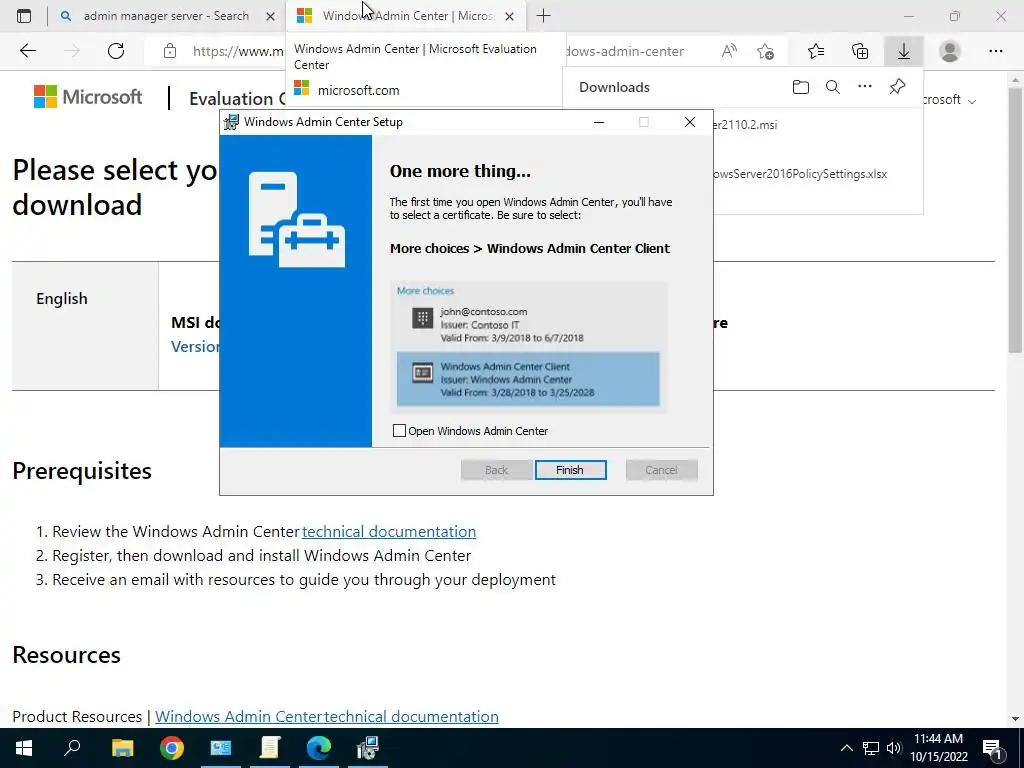Open the notification center

click(993, 748)
